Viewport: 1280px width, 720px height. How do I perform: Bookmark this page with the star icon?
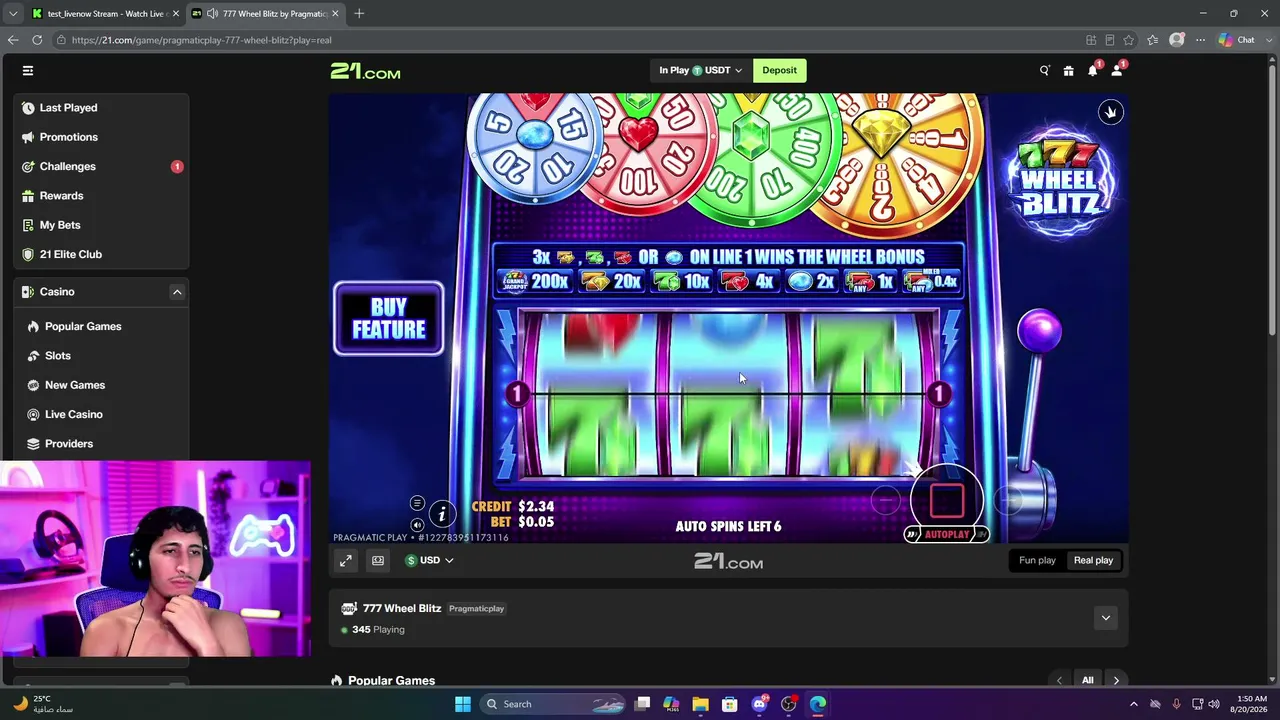[x=1129, y=40]
